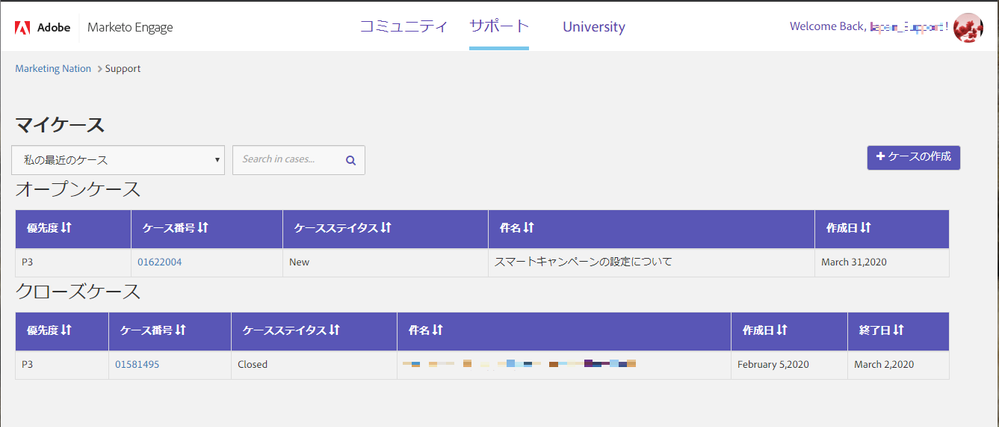Open closed case 01581495
This screenshot has width=999, height=427.
click(x=137, y=365)
